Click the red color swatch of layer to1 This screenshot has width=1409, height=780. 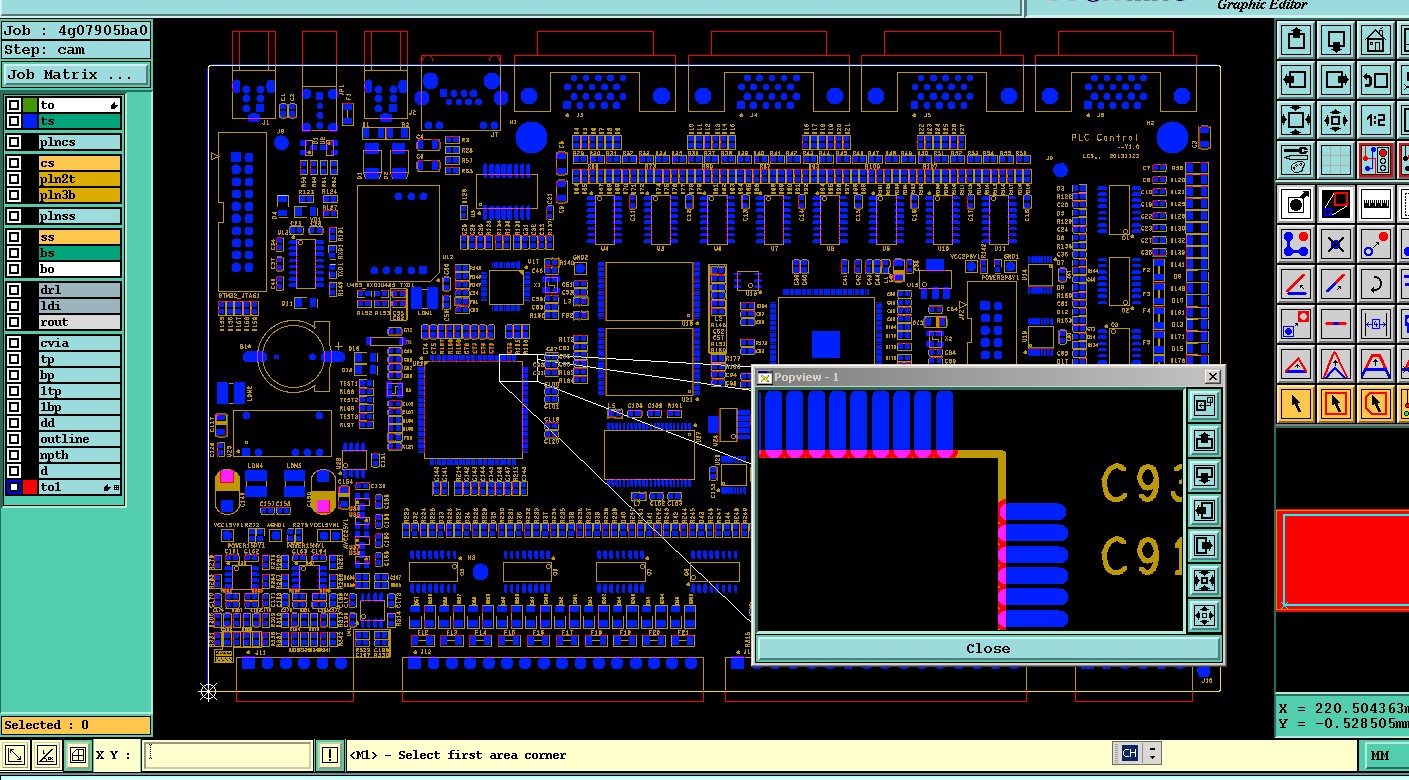tap(30, 487)
